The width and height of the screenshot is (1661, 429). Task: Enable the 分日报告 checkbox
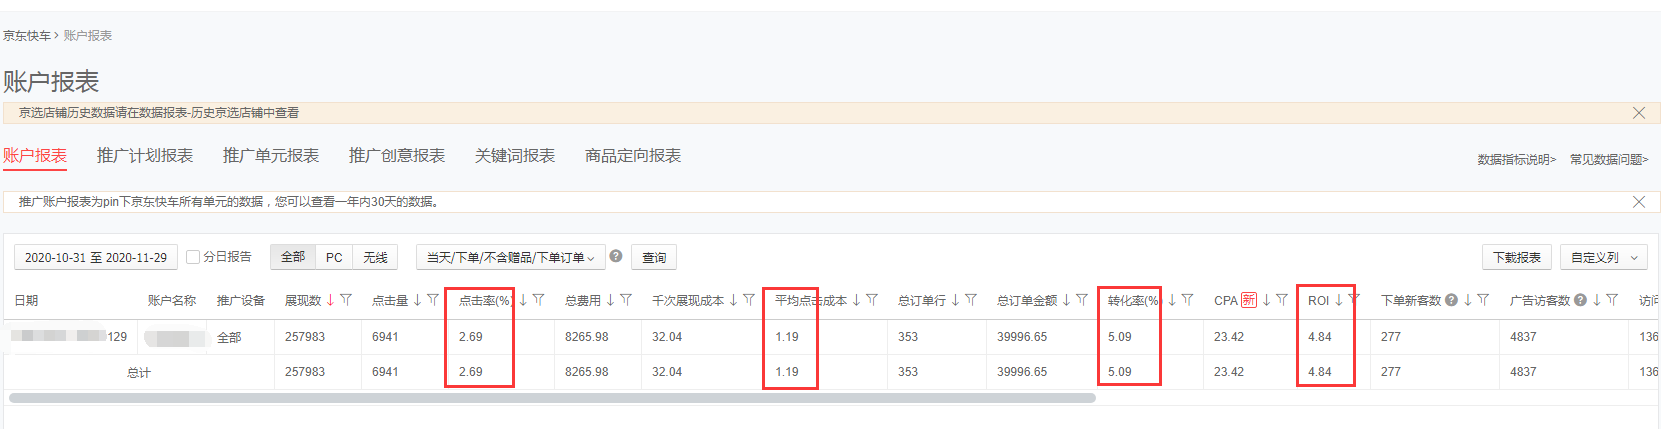194,257
